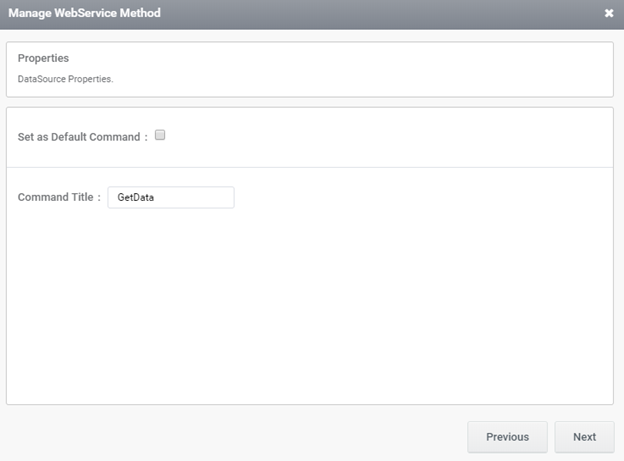This screenshot has width=624, height=461.
Task: Select the Command Title text box
Action: pyautogui.click(x=170, y=197)
